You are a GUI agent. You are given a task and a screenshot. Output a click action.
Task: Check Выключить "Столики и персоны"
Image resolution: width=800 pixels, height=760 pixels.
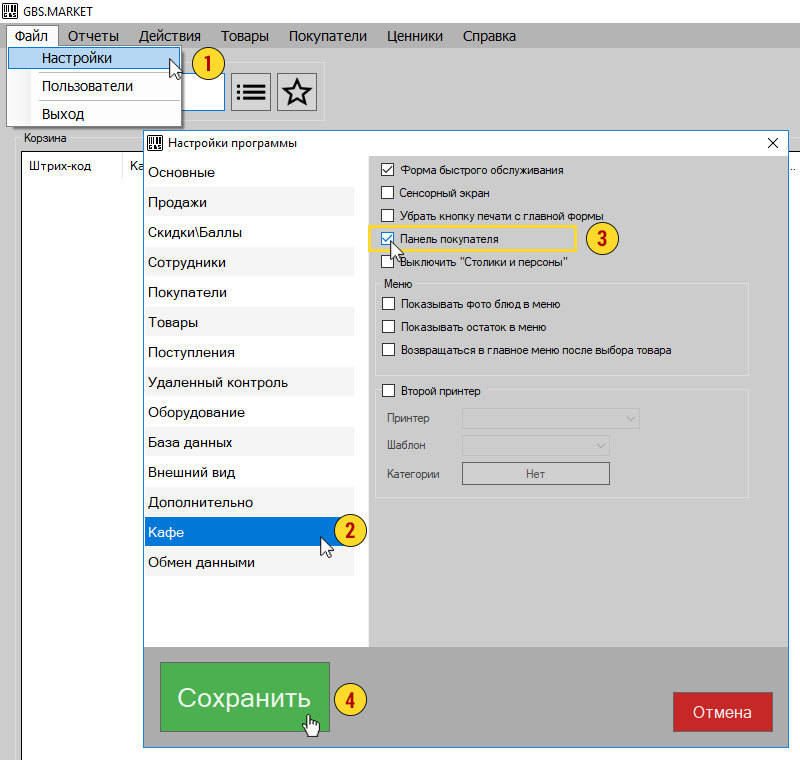(387, 262)
